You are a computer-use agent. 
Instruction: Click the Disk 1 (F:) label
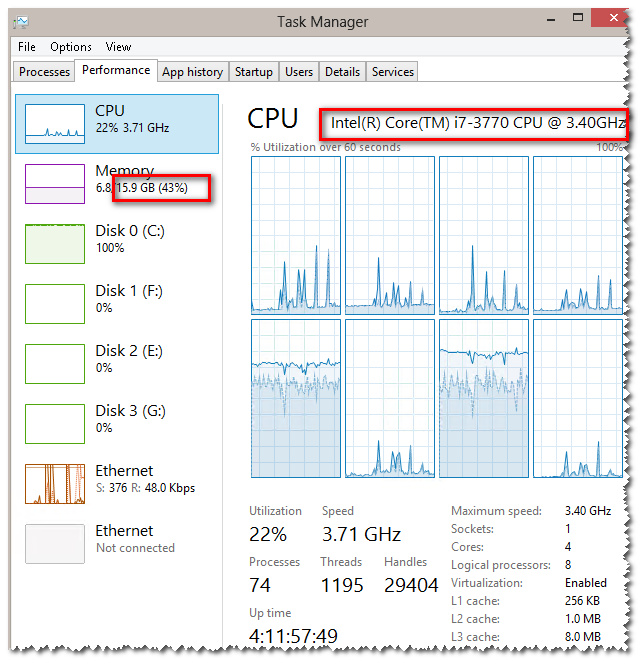(x=129, y=291)
